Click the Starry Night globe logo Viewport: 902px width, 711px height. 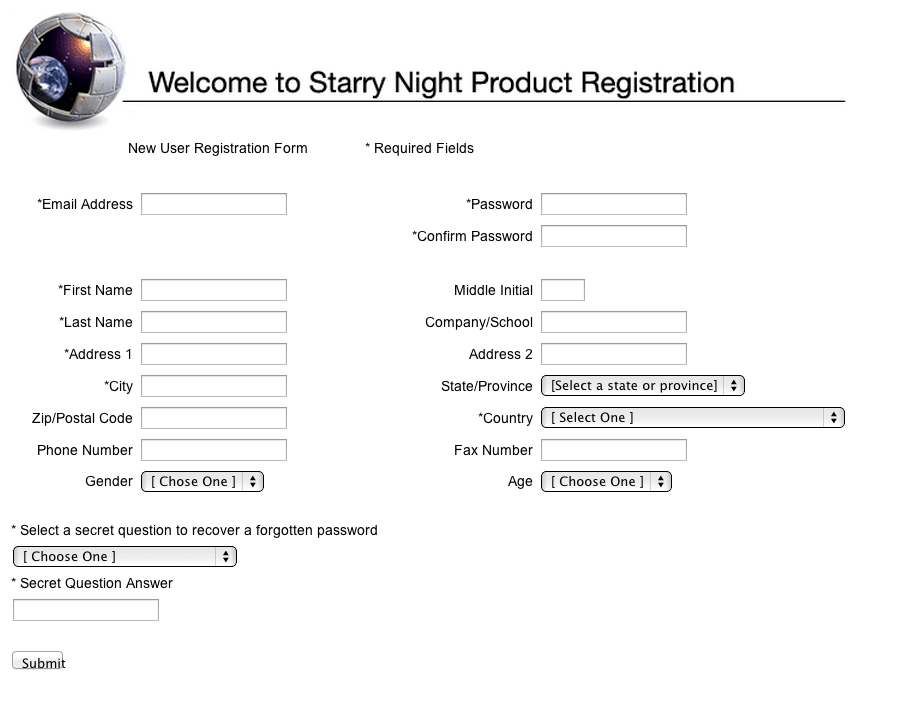[70, 69]
